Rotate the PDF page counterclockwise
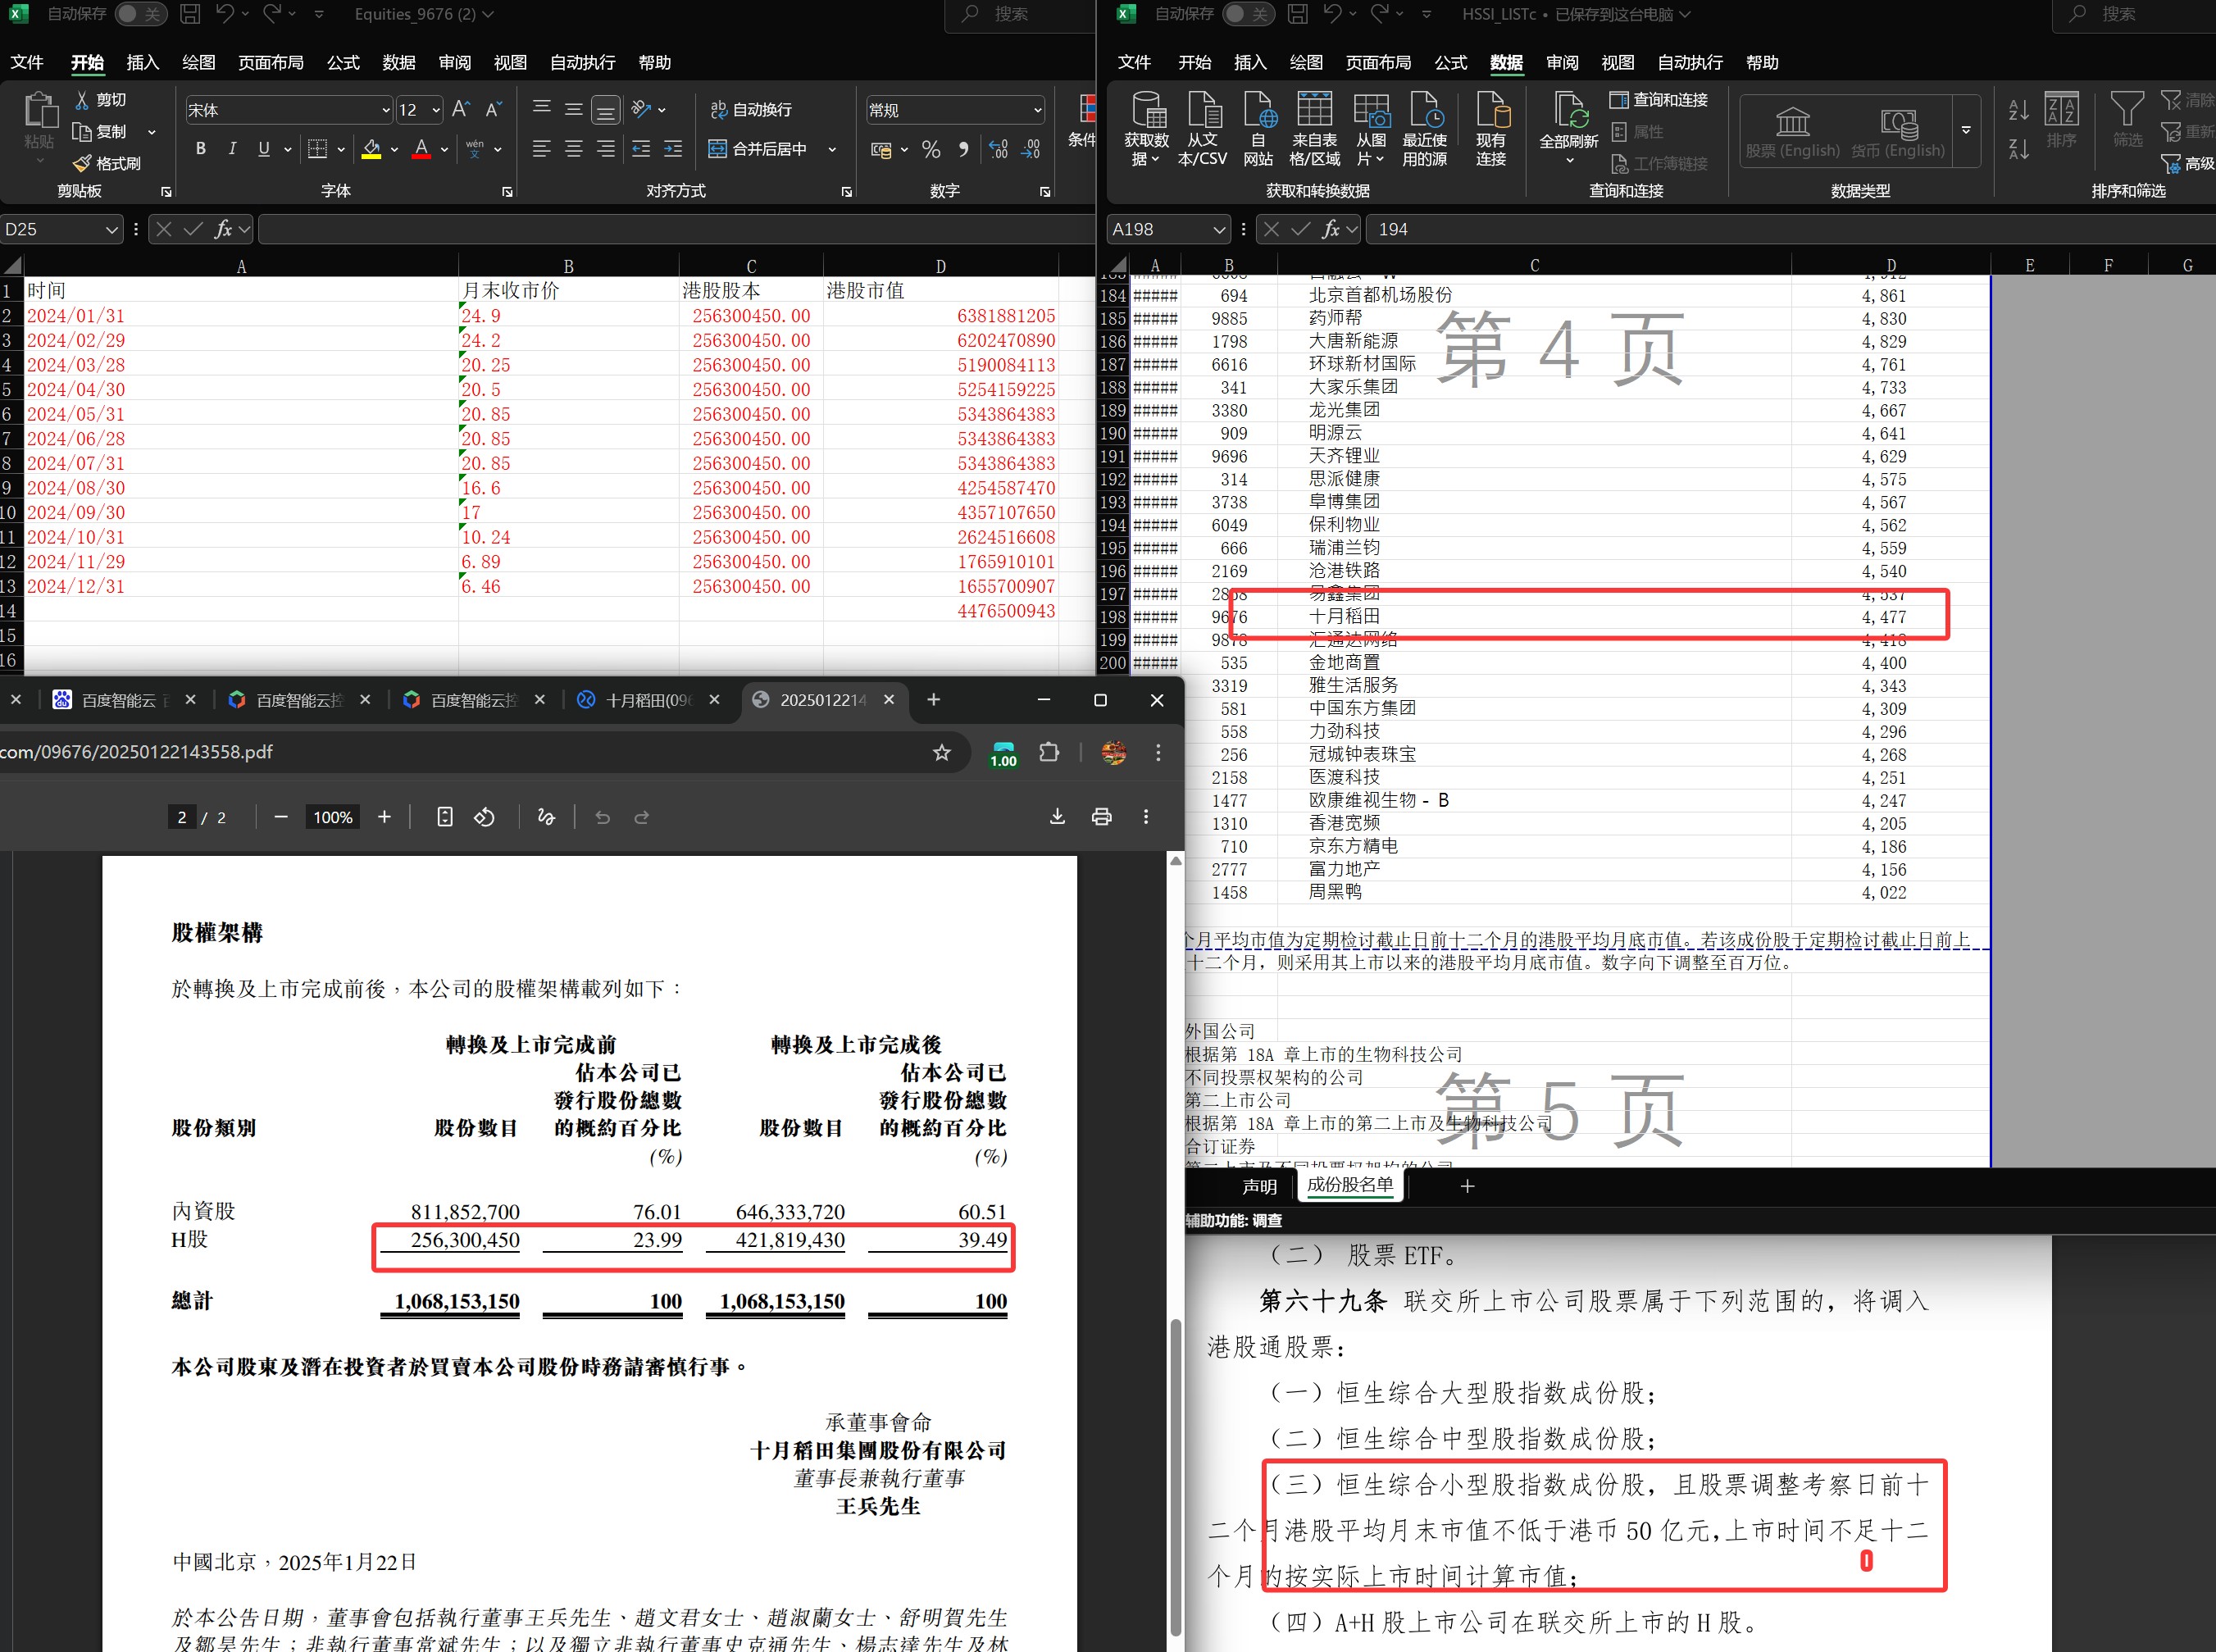 point(484,817)
